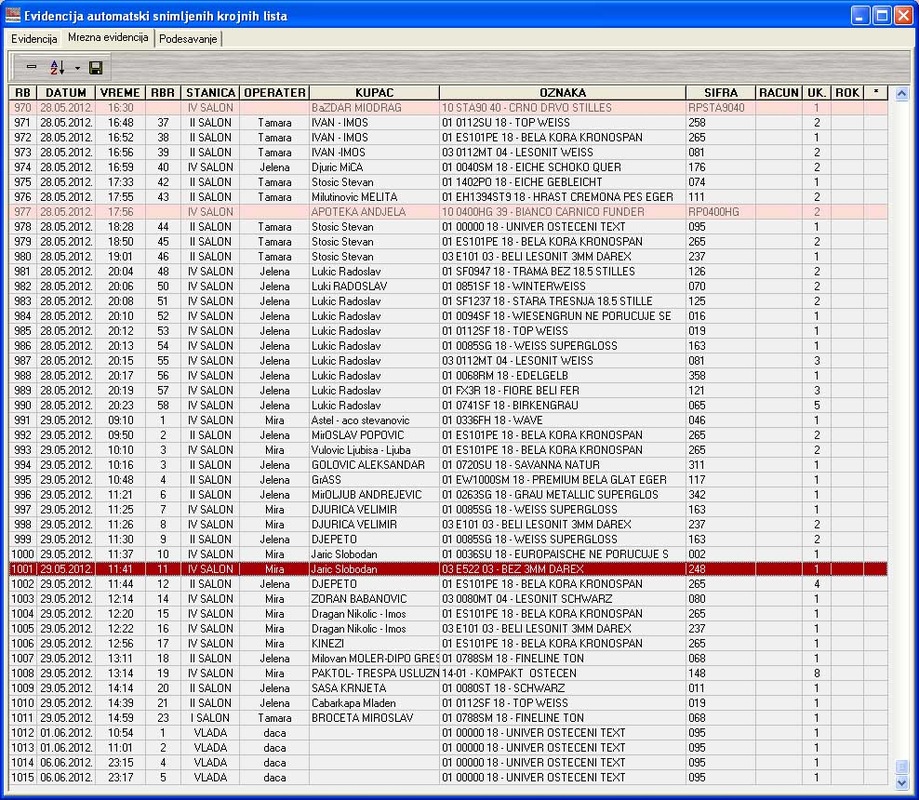
Task: Maximize the application window
Action: pyautogui.click(x=881, y=15)
